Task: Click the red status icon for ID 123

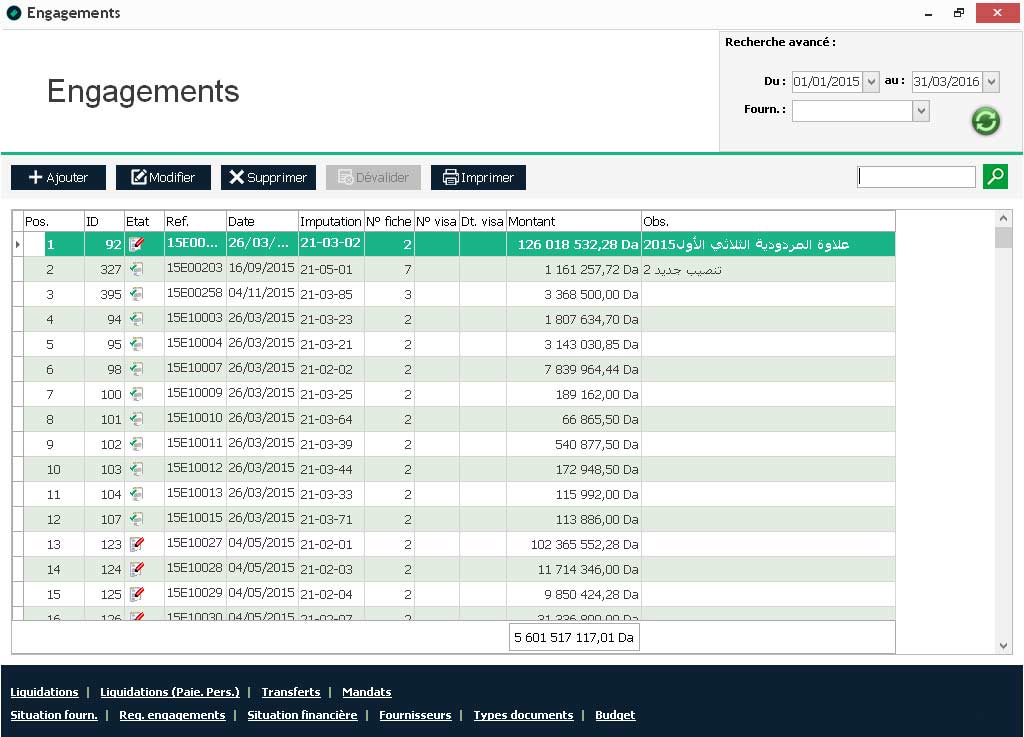Action: point(137,544)
